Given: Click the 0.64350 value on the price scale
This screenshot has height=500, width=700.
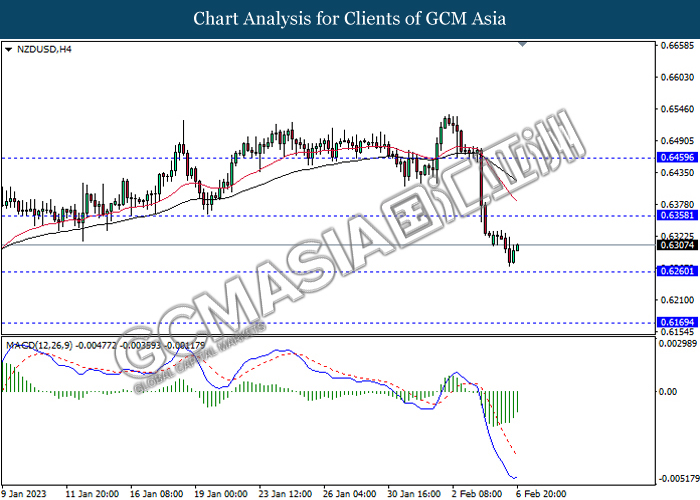Looking at the screenshot, I should pos(677,172).
